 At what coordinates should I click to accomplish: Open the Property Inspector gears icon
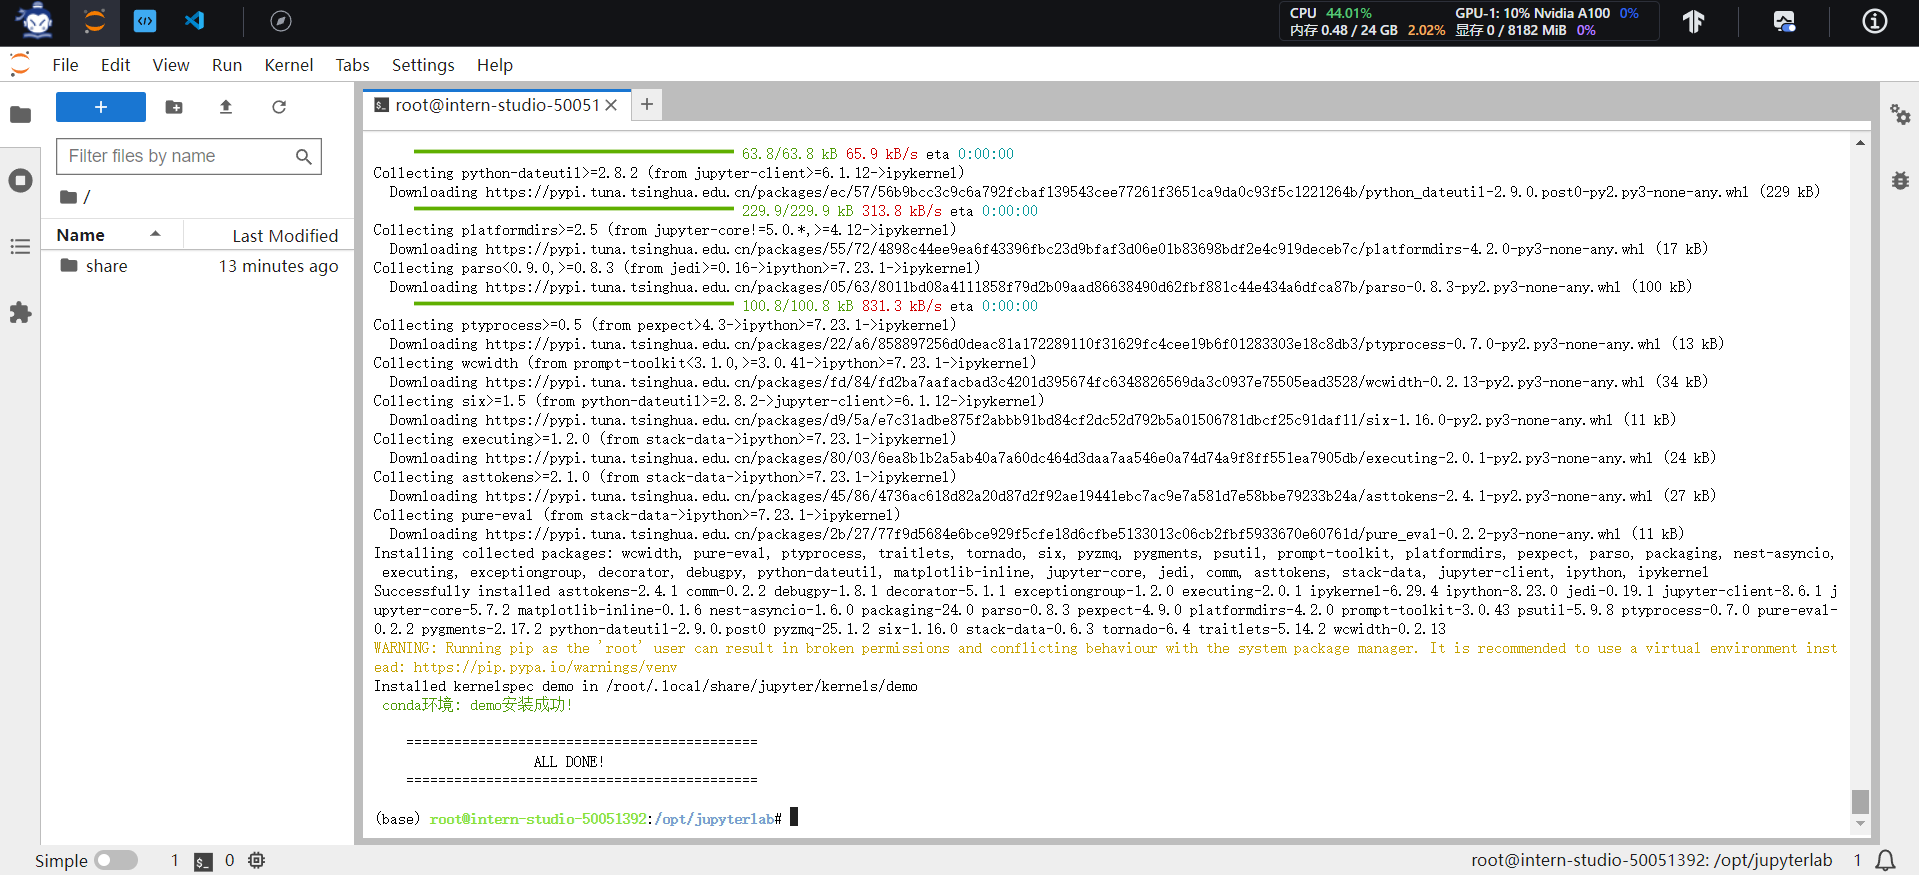click(1900, 115)
